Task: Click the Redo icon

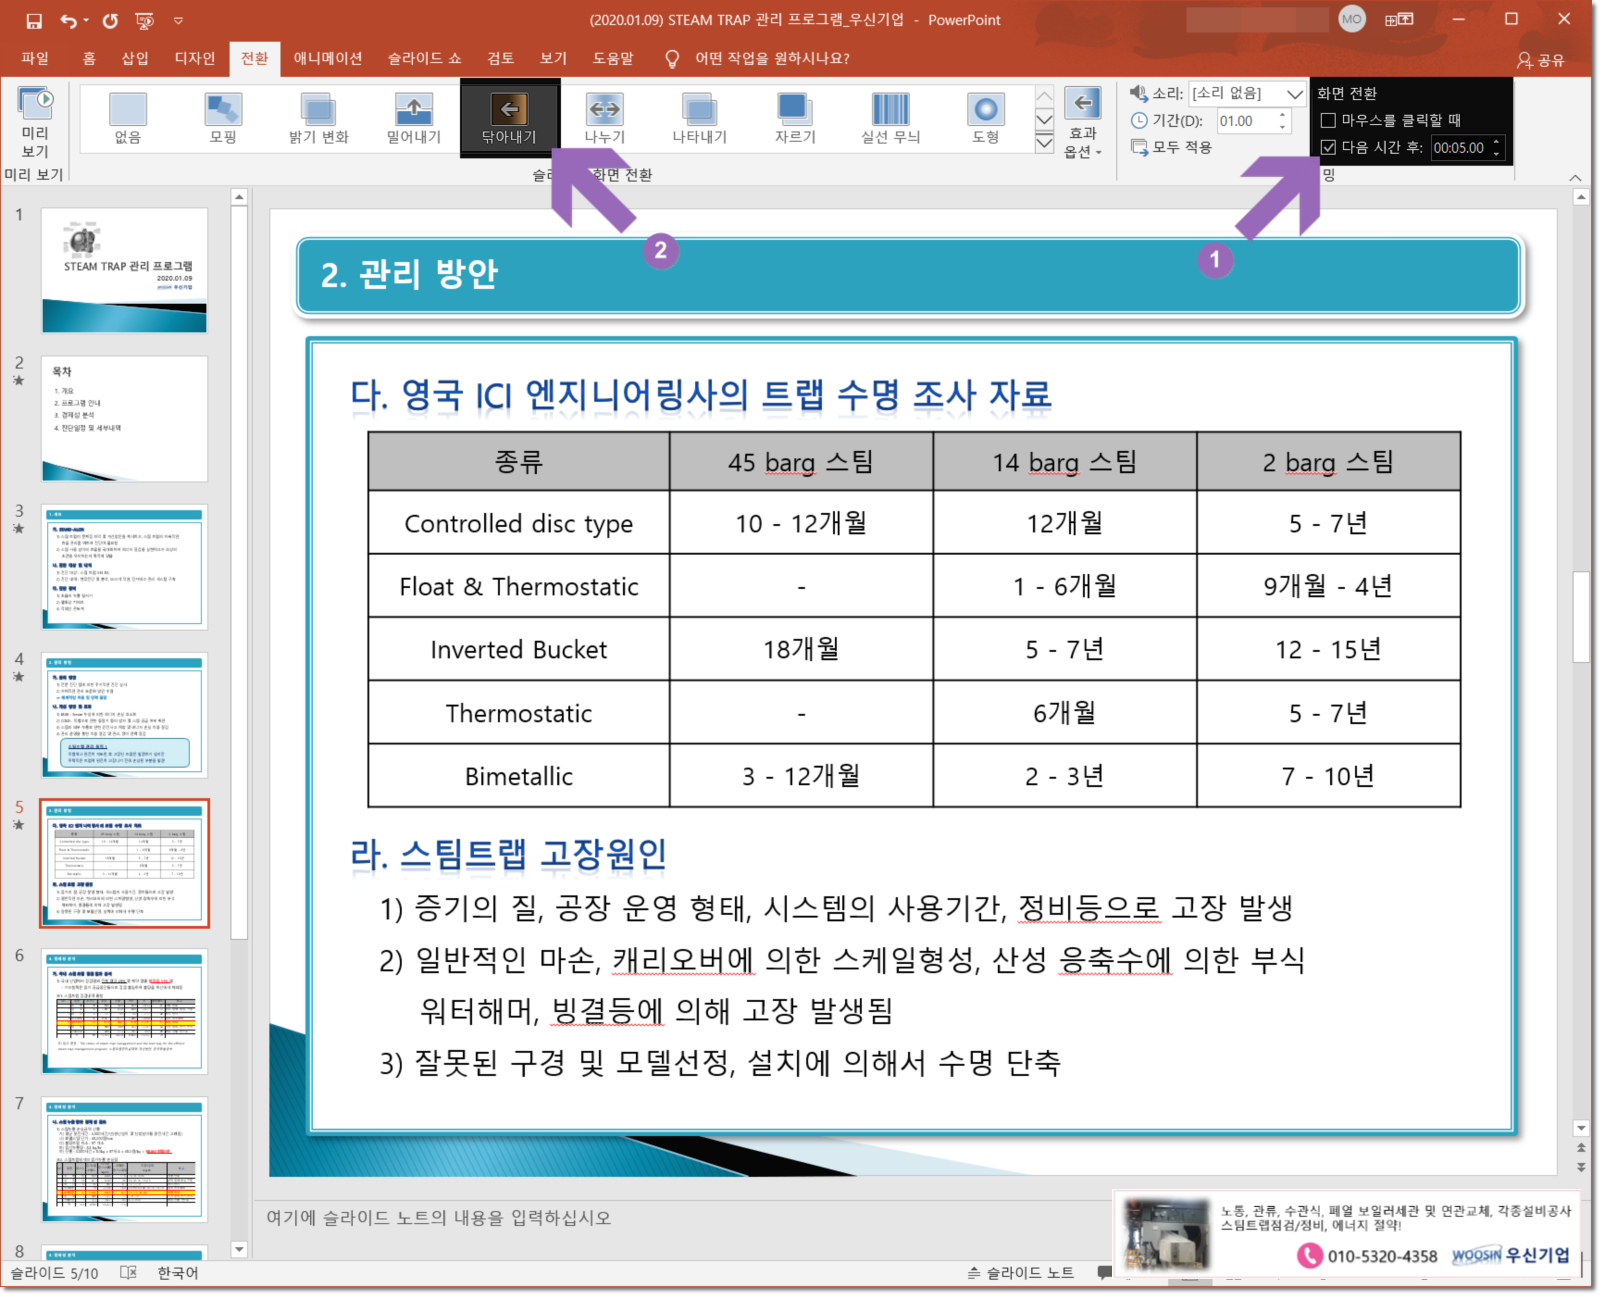Action: pyautogui.click(x=110, y=20)
